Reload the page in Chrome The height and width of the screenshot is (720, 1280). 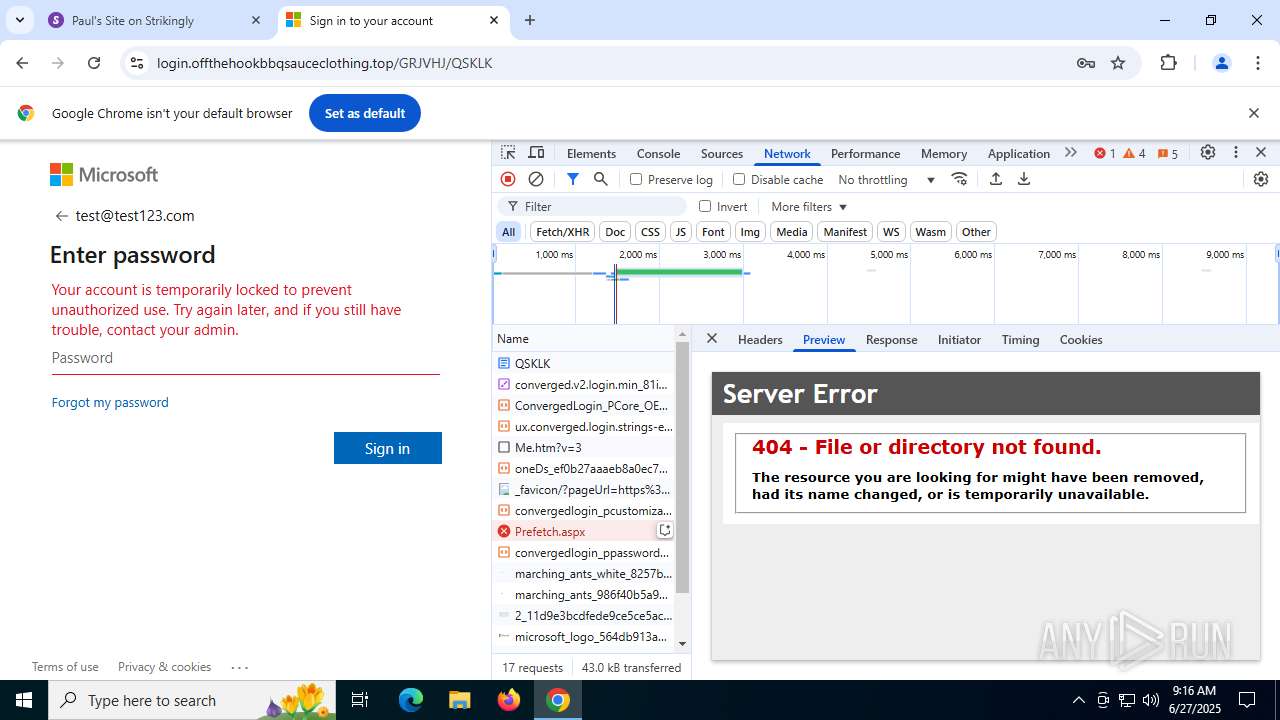click(x=94, y=63)
